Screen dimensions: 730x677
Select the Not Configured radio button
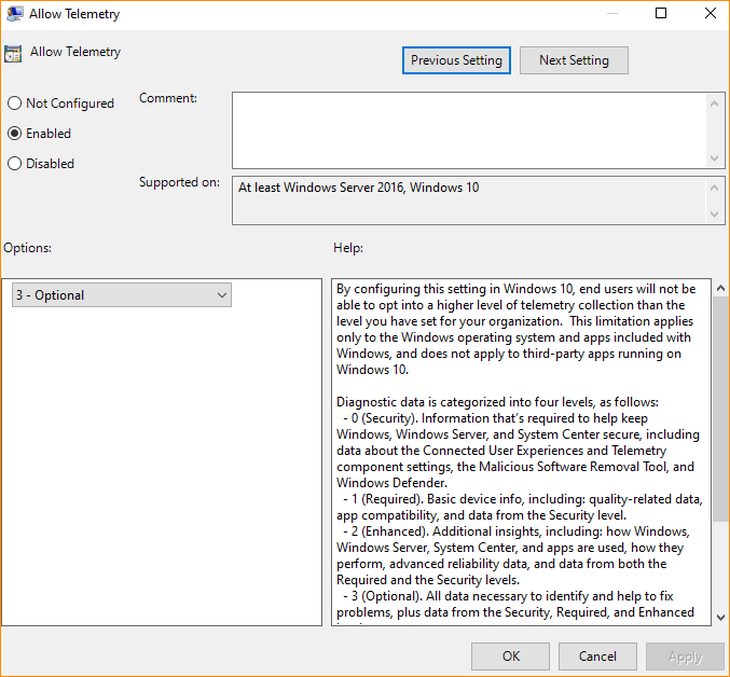tap(61, 103)
